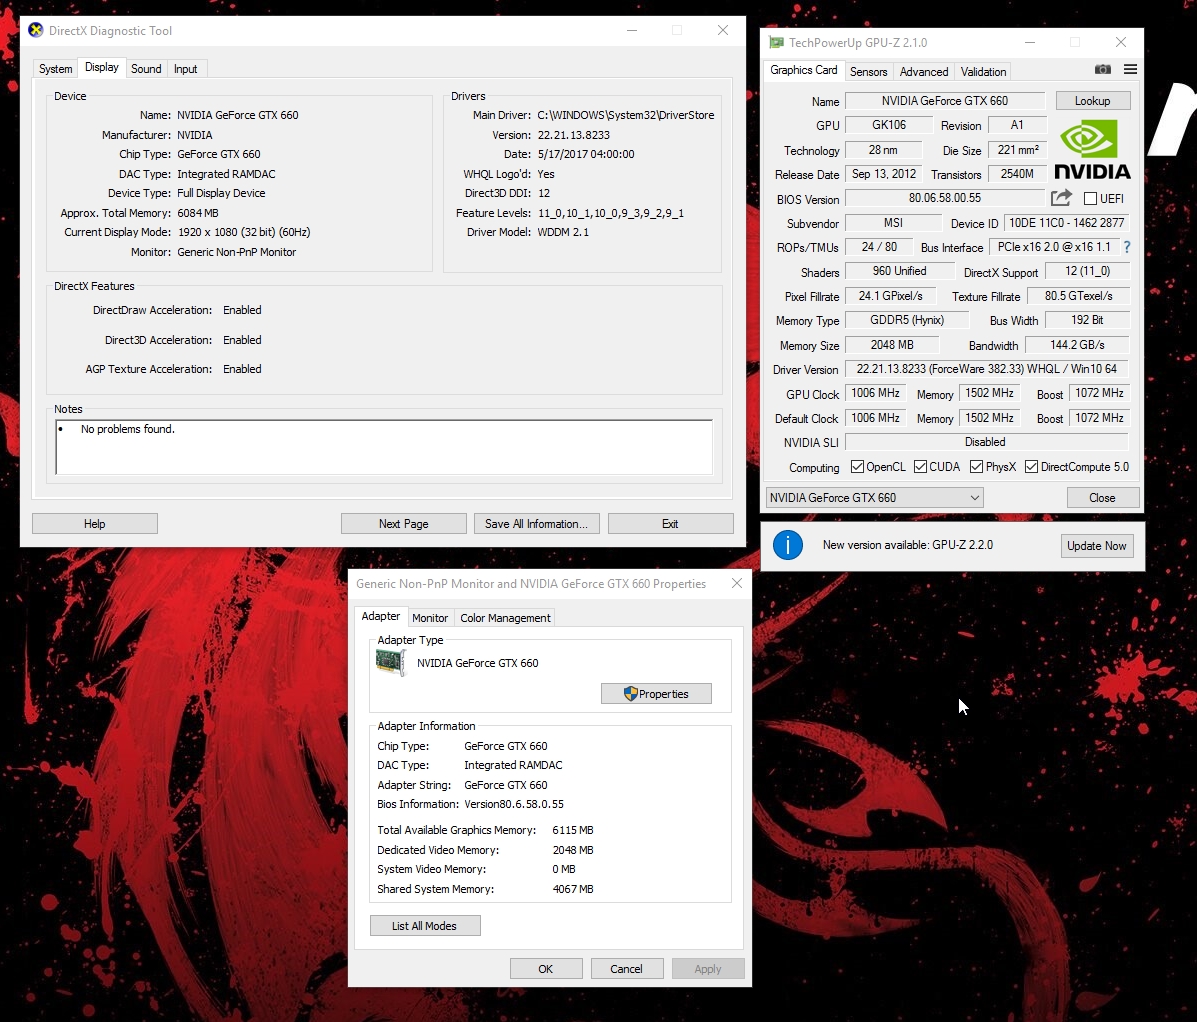Click '6084 MB' total memory value

point(198,213)
